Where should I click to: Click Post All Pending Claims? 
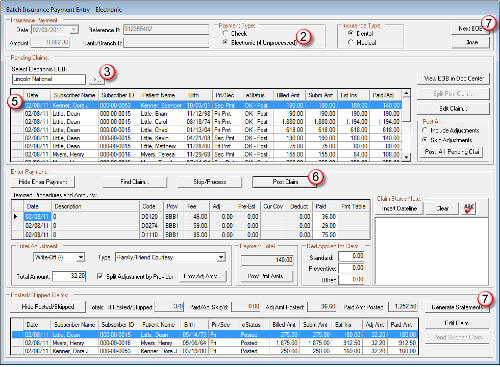[452, 152]
